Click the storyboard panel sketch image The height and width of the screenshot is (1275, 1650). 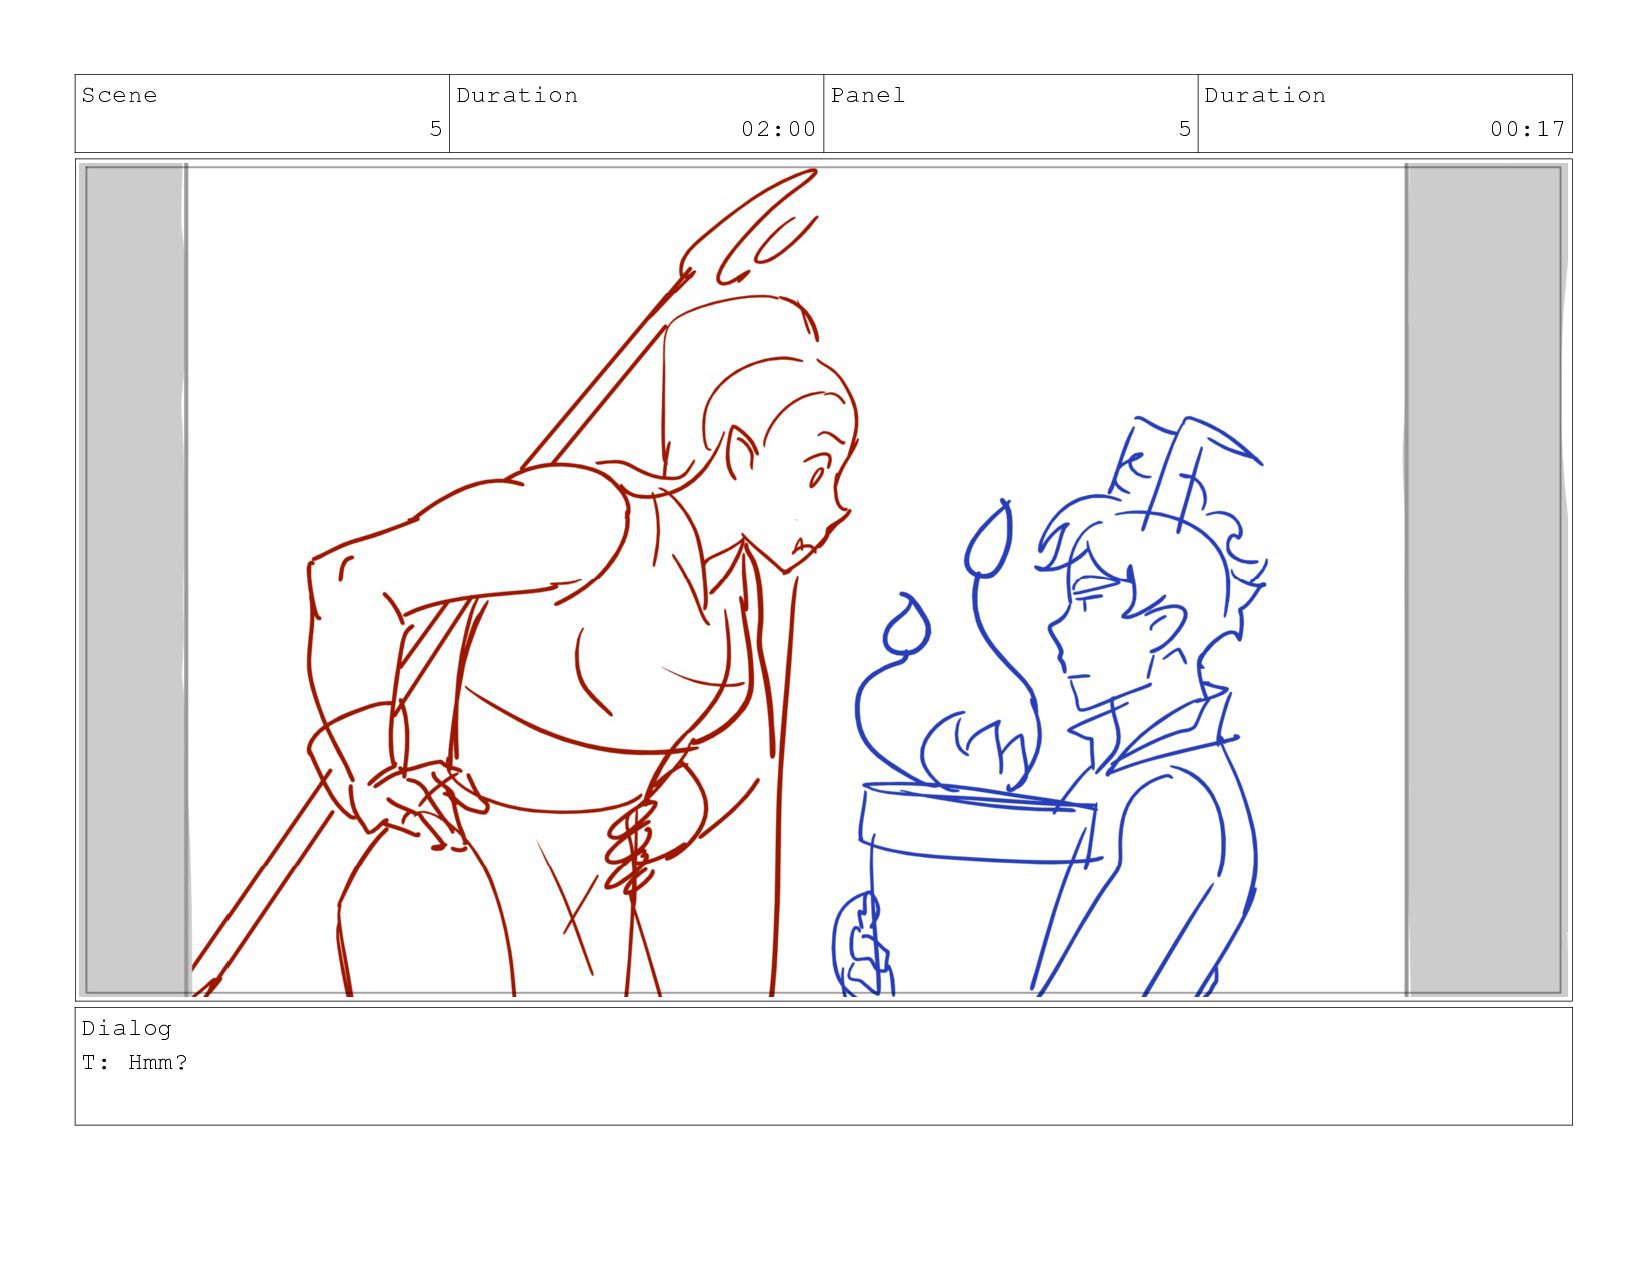[x=824, y=580]
